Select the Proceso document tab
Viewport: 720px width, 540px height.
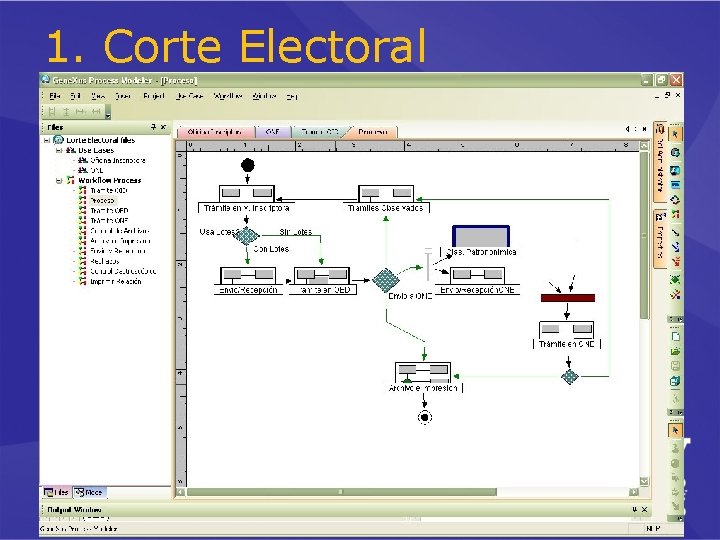tap(373, 132)
